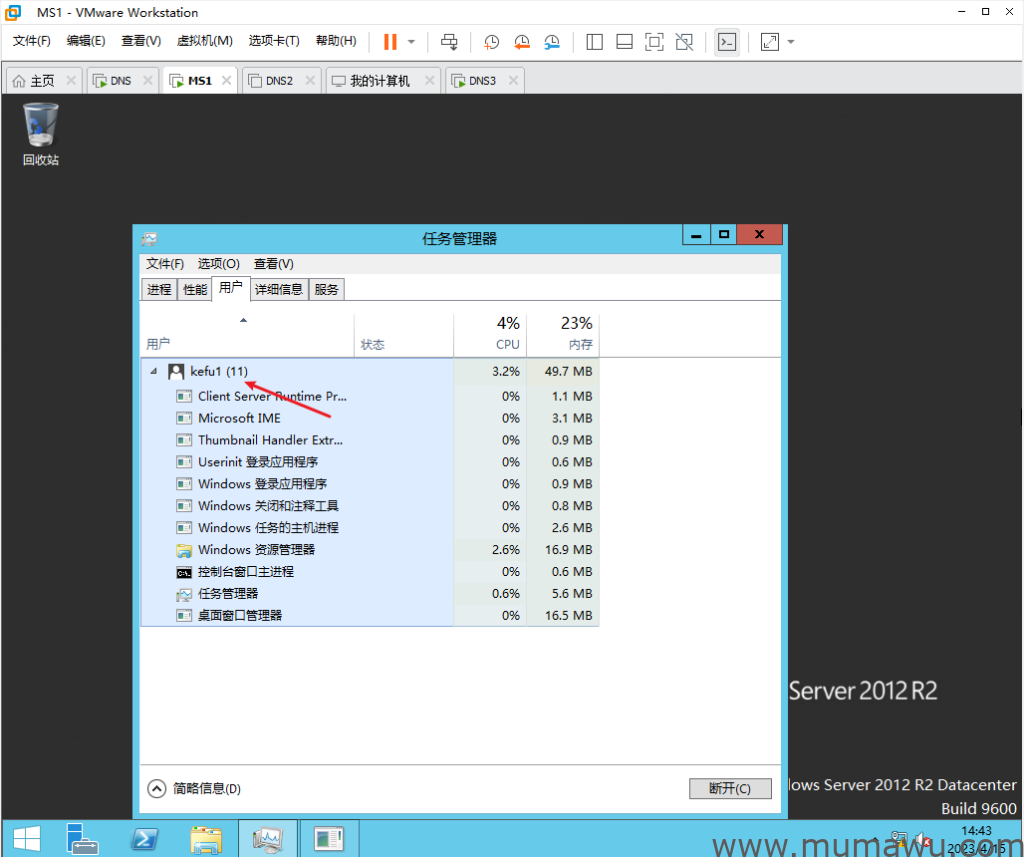Minimize the Task Manager window

pos(697,234)
